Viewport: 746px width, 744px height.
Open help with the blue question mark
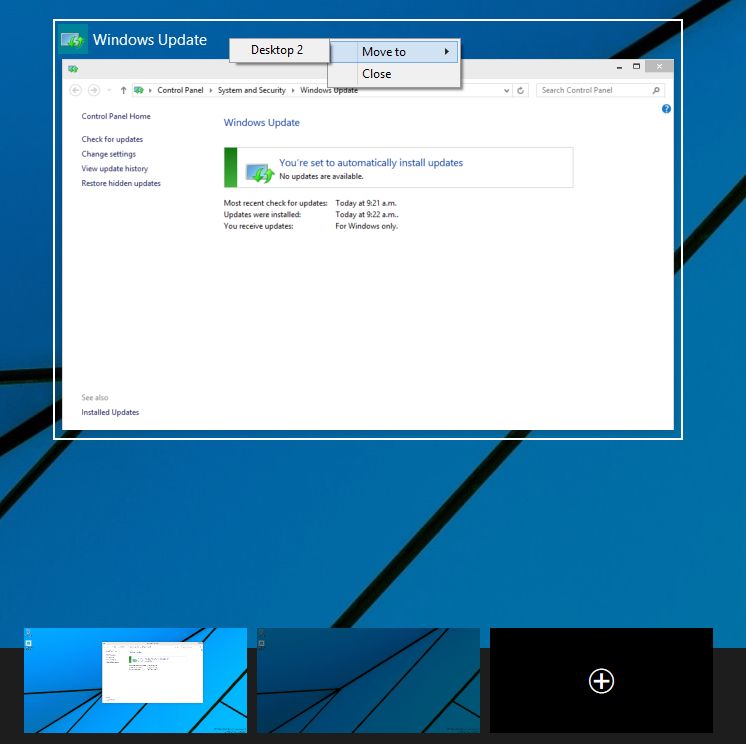666,108
